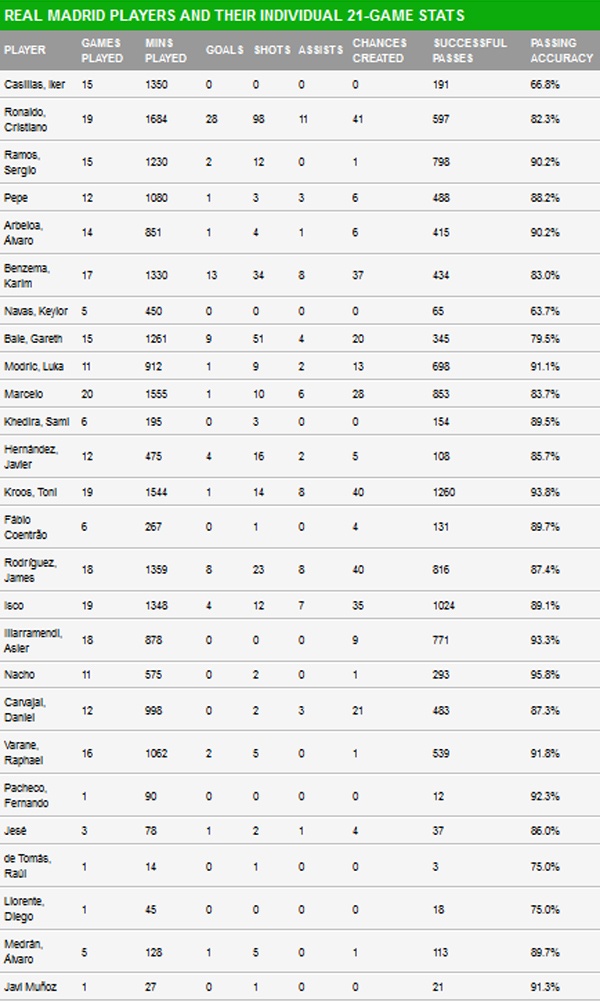Click the Kroos, Toni player name
Viewport: 600px width, 1002px height.
coord(31,493)
